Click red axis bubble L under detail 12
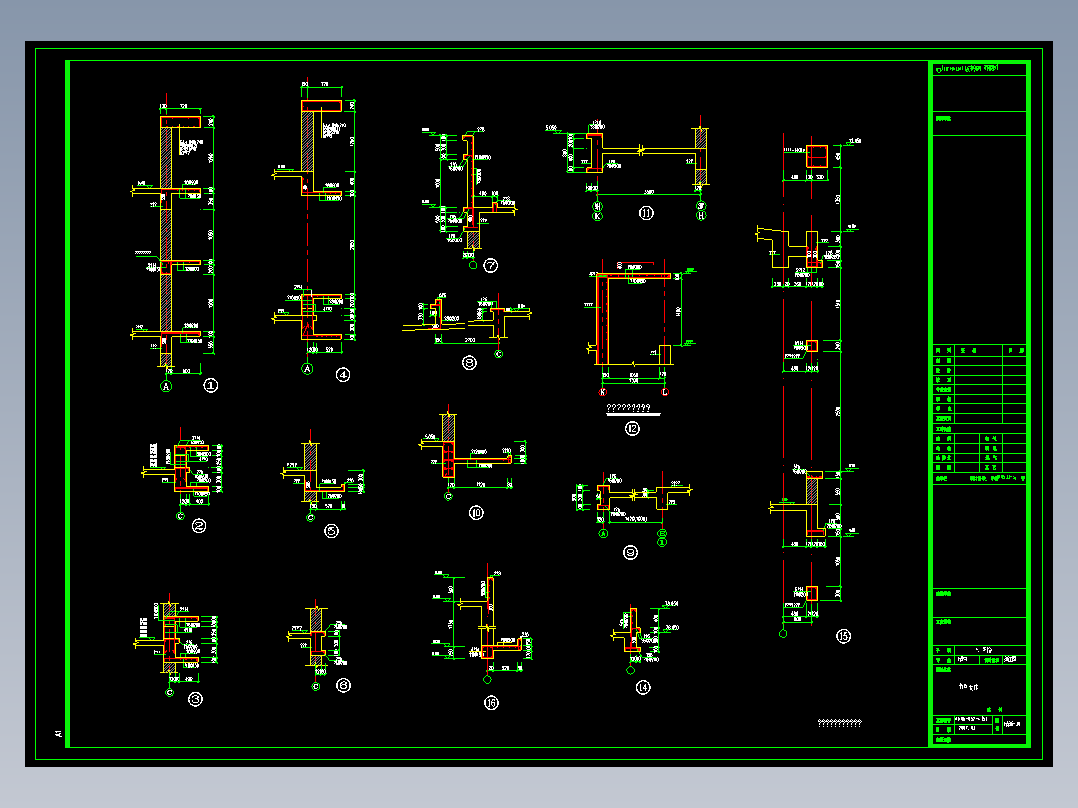1078x808 pixels. [665, 392]
